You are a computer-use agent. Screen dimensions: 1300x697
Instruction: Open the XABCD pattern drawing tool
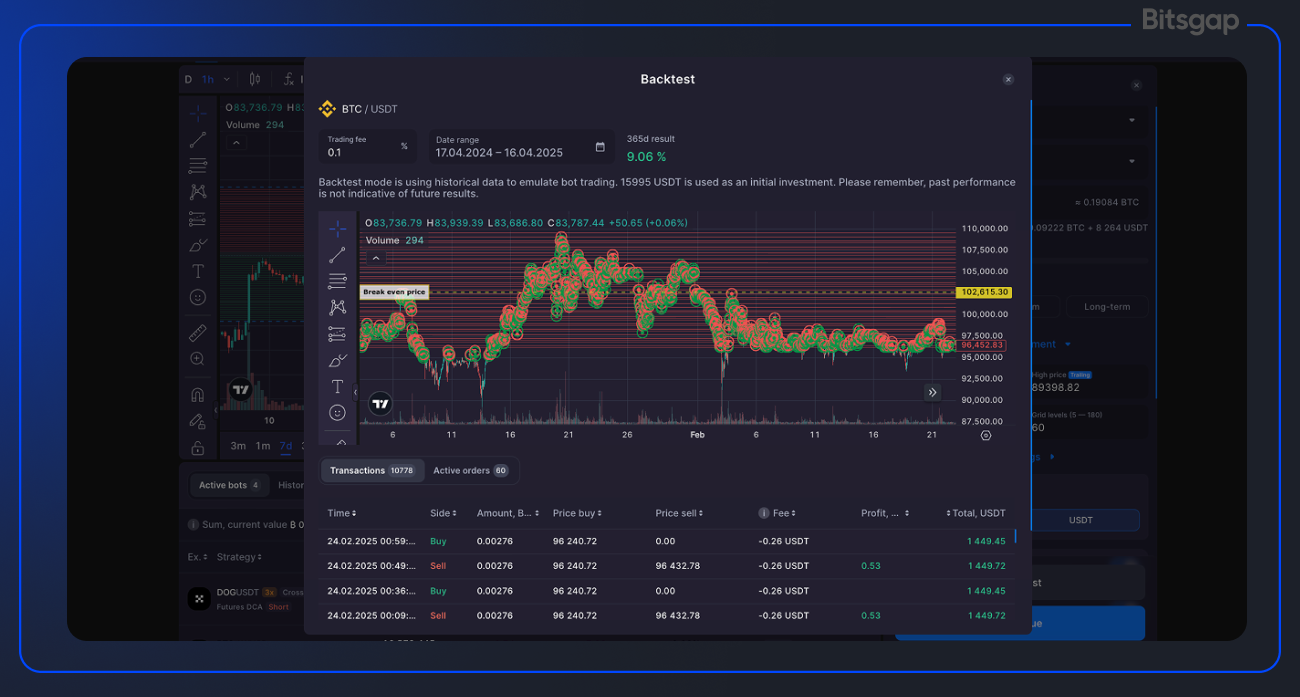[x=337, y=307]
